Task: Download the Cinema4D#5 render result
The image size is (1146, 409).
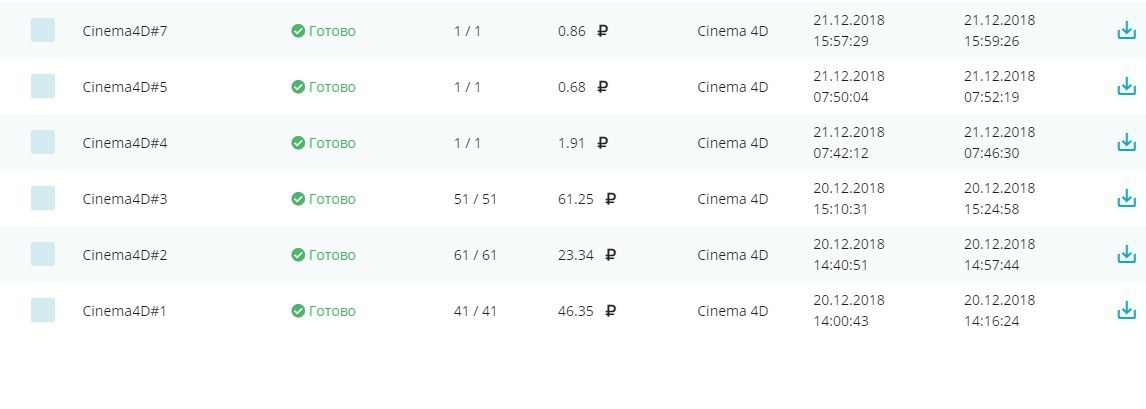Action: tap(1127, 87)
